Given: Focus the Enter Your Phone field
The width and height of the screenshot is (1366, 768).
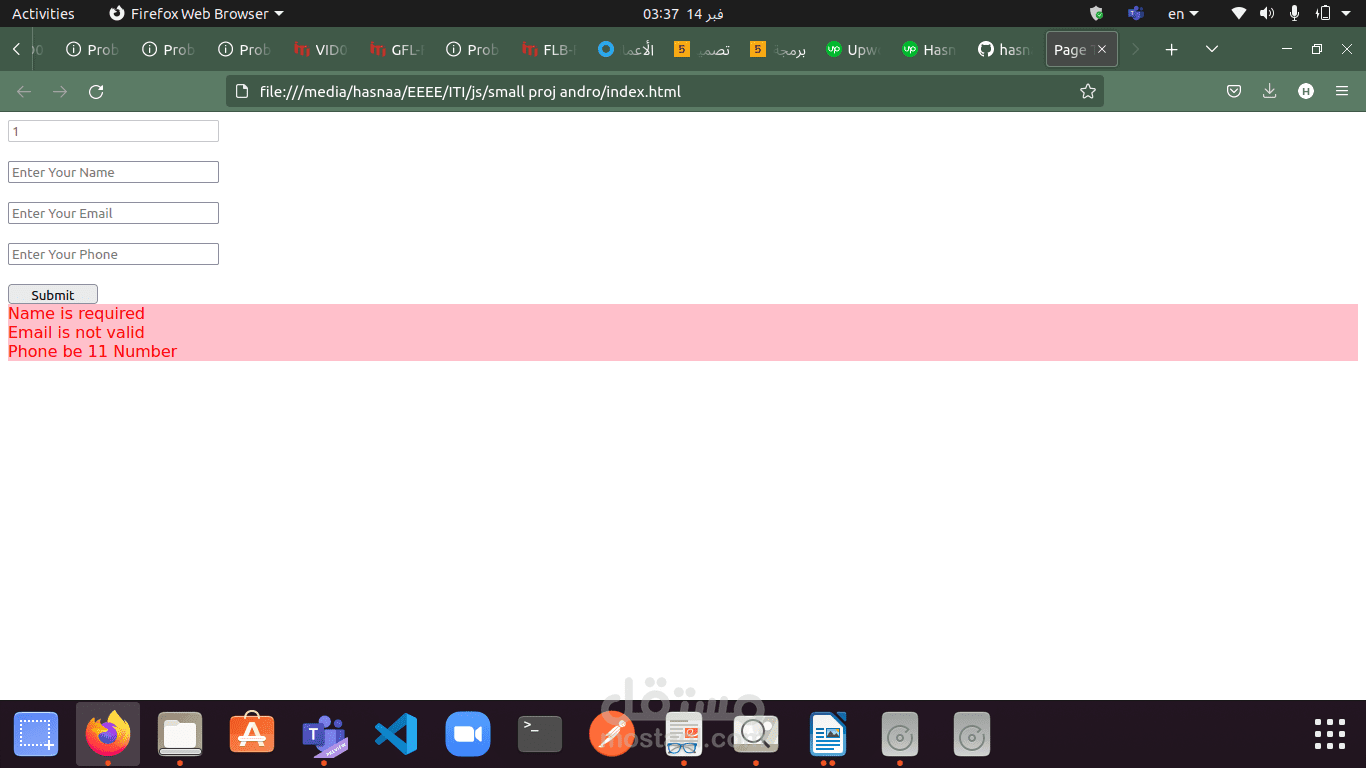Looking at the screenshot, I should point(113,254).
